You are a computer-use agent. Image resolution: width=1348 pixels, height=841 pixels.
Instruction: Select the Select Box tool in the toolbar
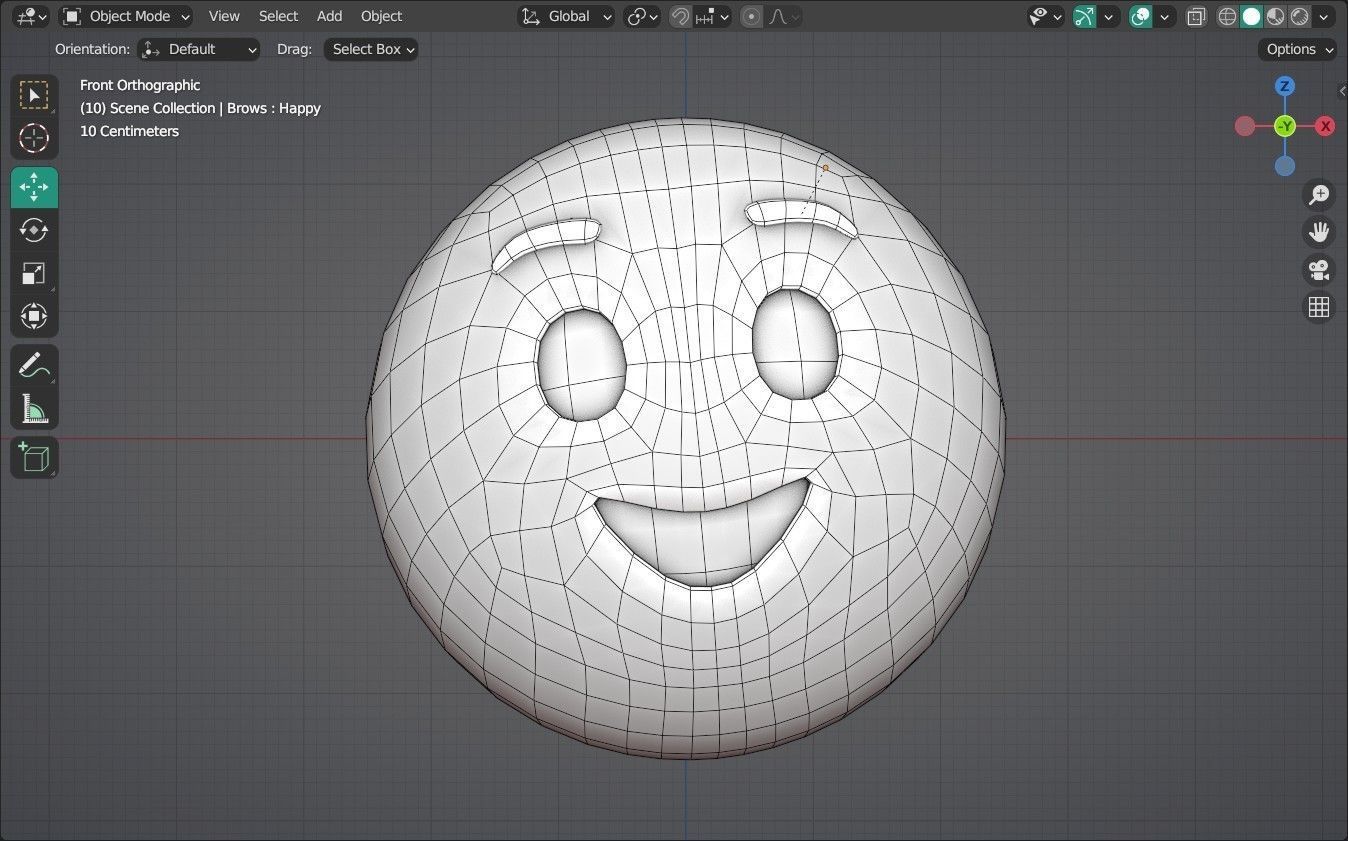[x=34, y=96]
